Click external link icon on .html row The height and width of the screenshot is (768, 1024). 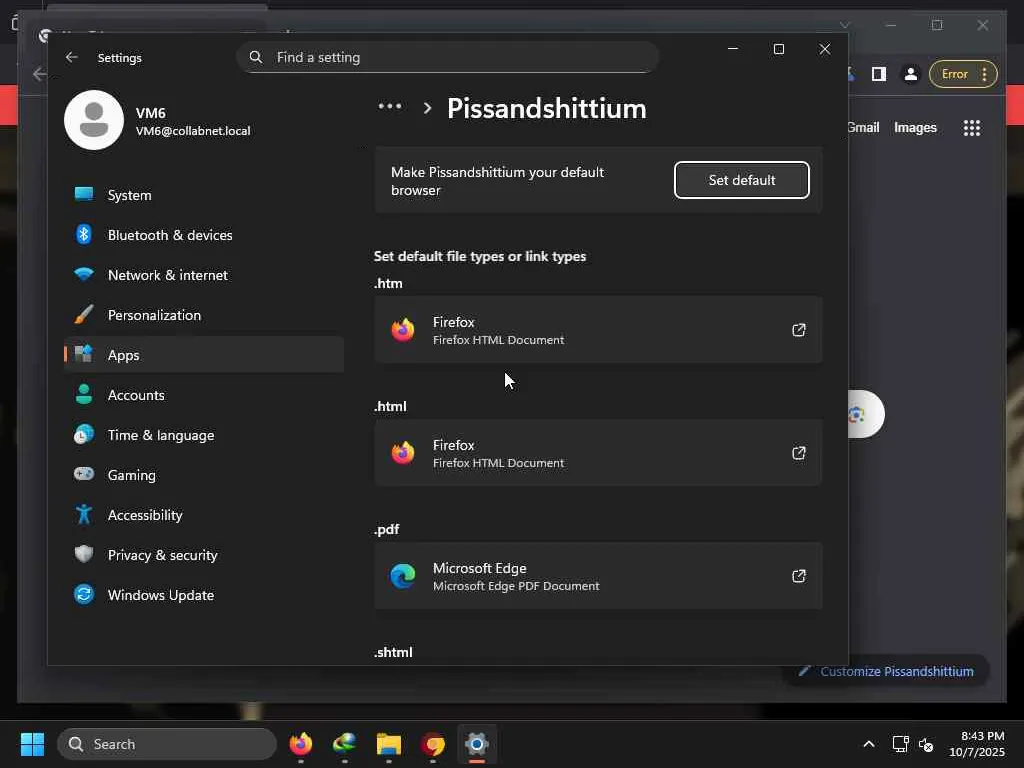[799, 453]
